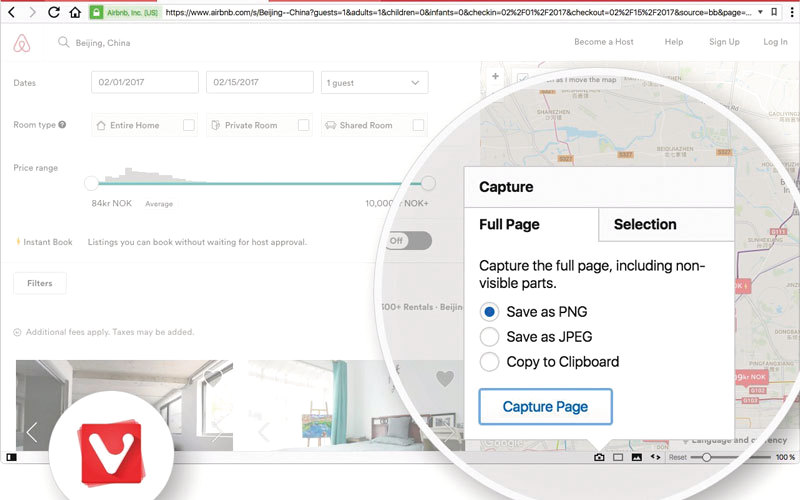Click the check-in date field 02/01/2017
The image size is (800, 500).
tap(145, 83)
